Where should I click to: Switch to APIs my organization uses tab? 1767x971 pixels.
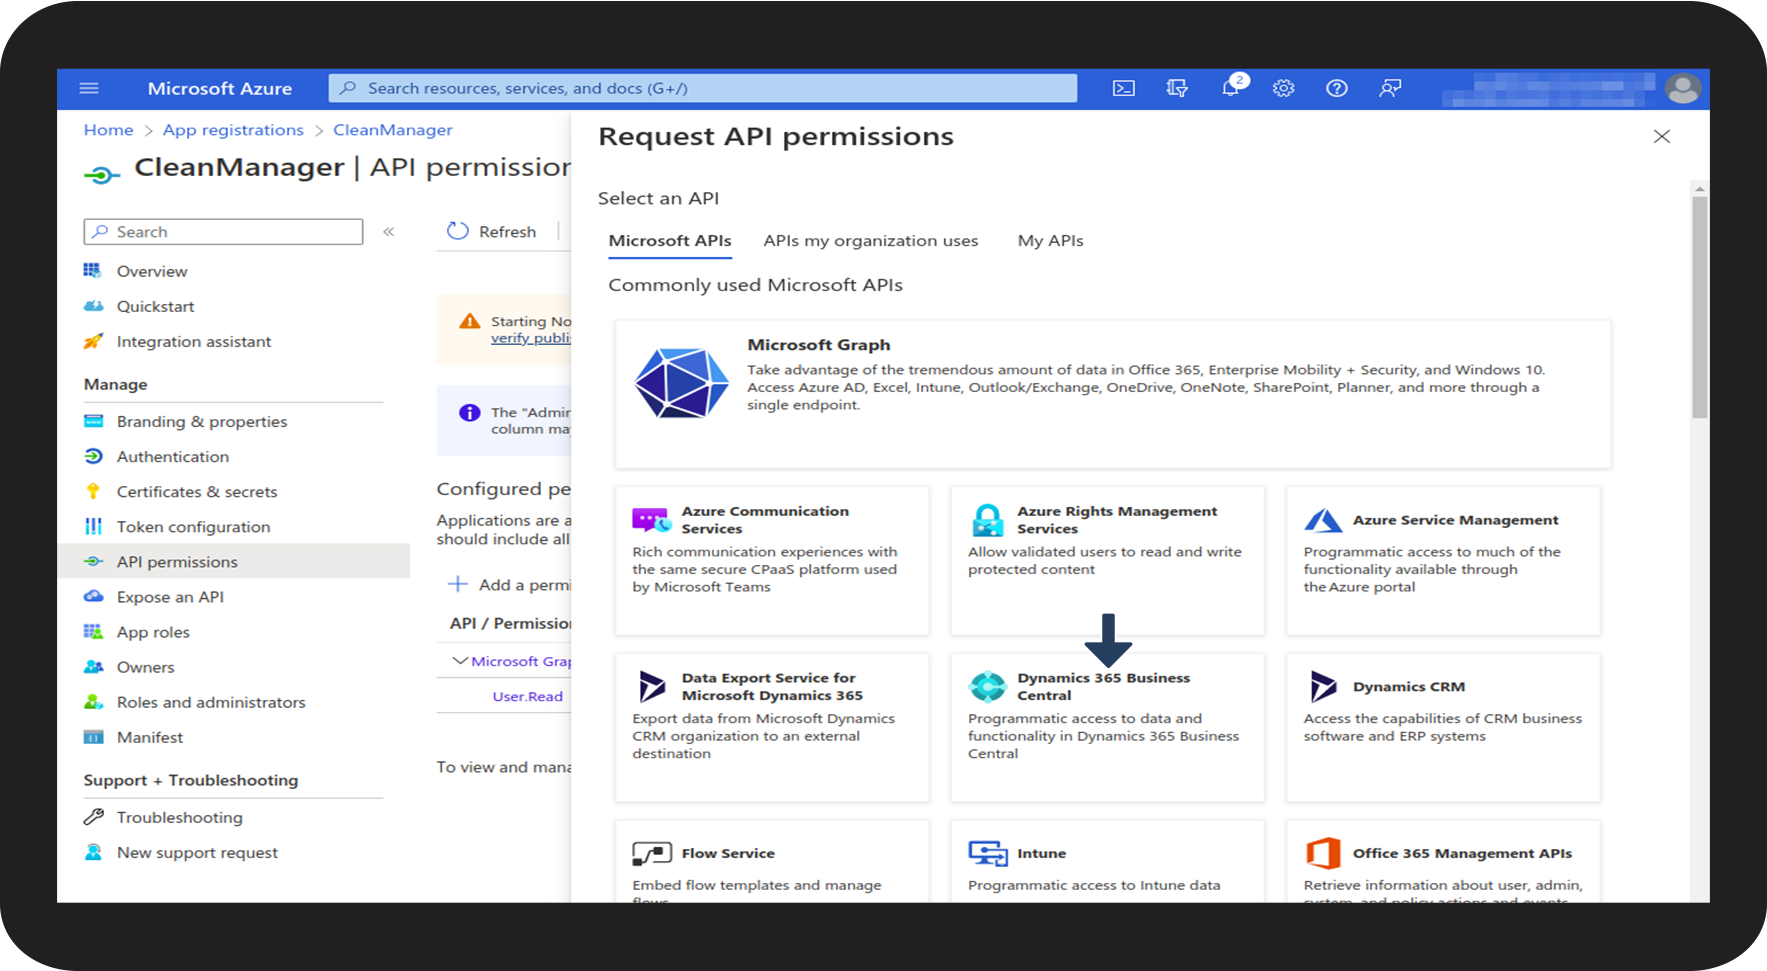tap(870, 241)
